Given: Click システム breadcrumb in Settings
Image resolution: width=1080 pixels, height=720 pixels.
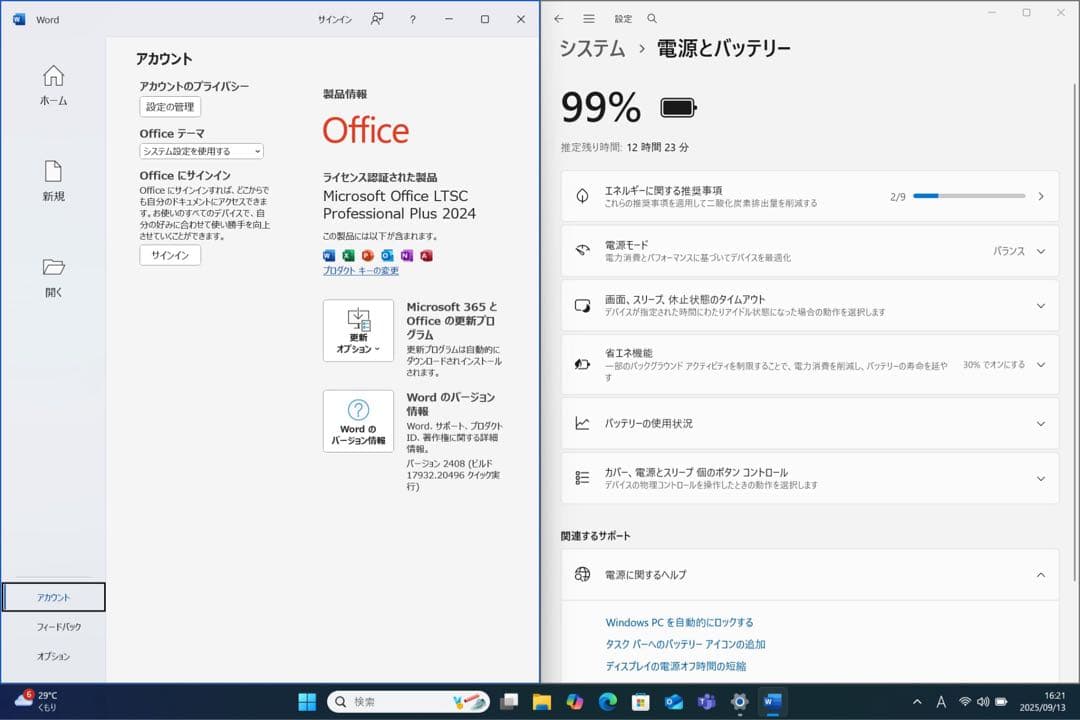Looking at the screenshot, I should tap(592, 48).
